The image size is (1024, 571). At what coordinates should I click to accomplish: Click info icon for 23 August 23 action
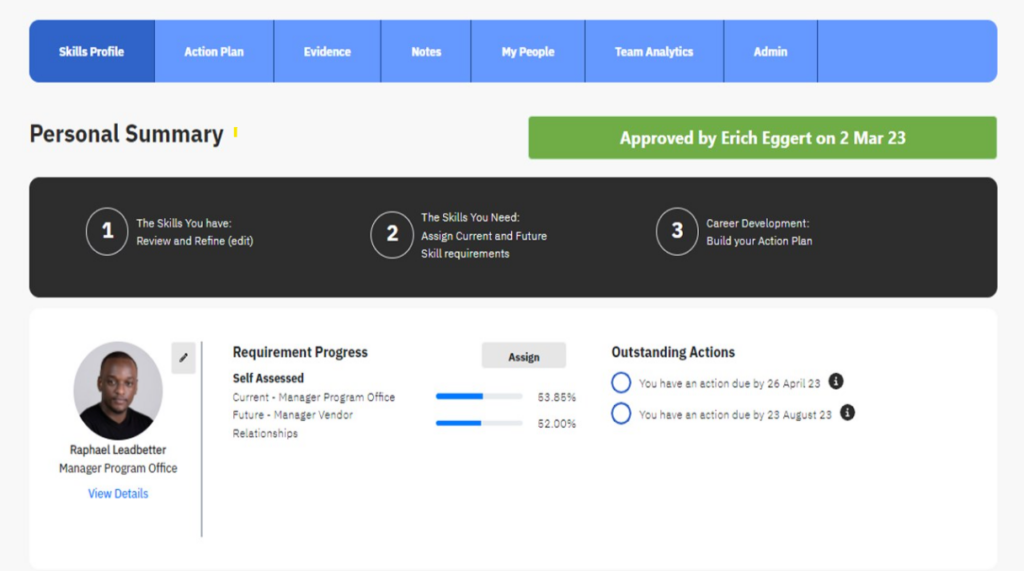(x=847, y=413)
